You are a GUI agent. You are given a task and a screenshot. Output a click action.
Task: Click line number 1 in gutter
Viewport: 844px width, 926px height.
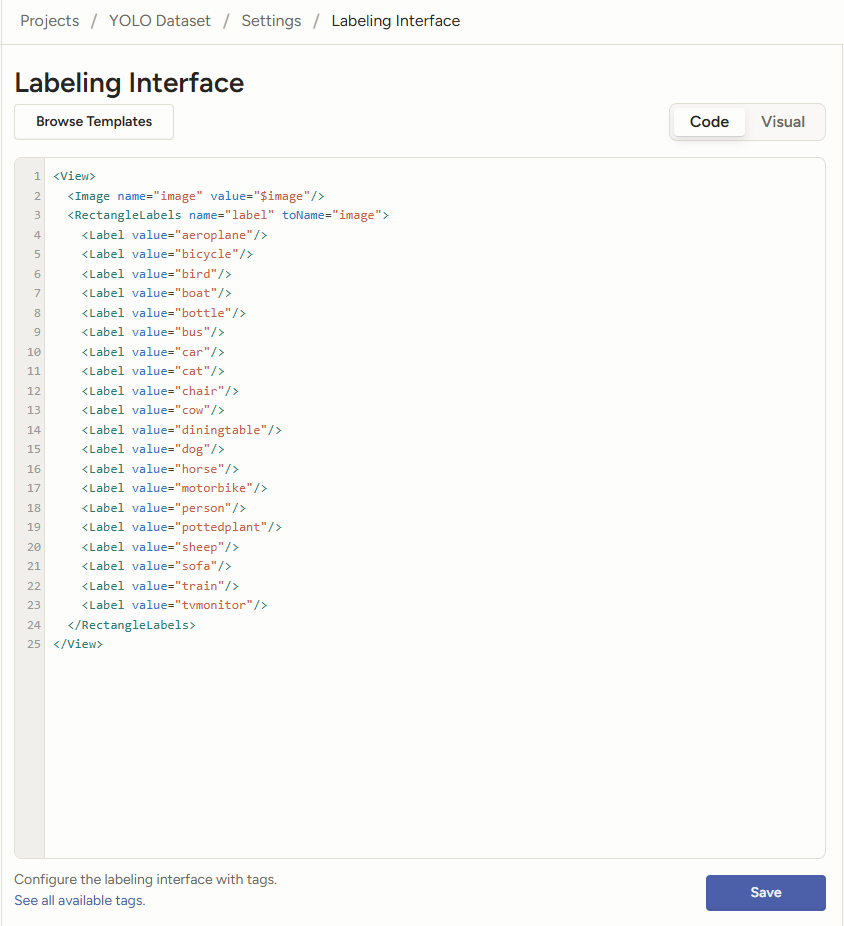click(36, 176)
